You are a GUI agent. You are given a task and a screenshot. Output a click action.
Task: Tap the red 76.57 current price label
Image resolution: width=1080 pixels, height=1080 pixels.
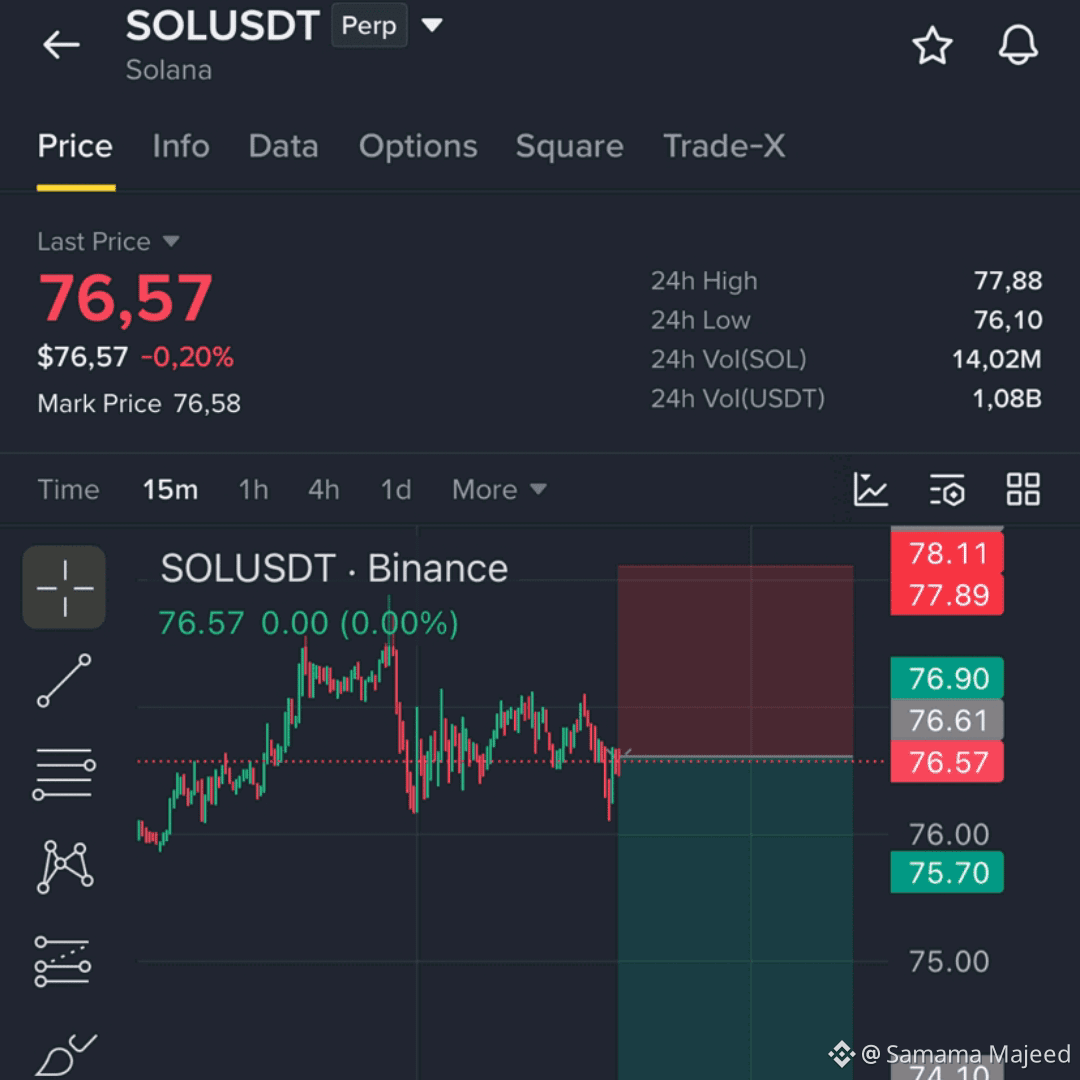tap(947, 762)
